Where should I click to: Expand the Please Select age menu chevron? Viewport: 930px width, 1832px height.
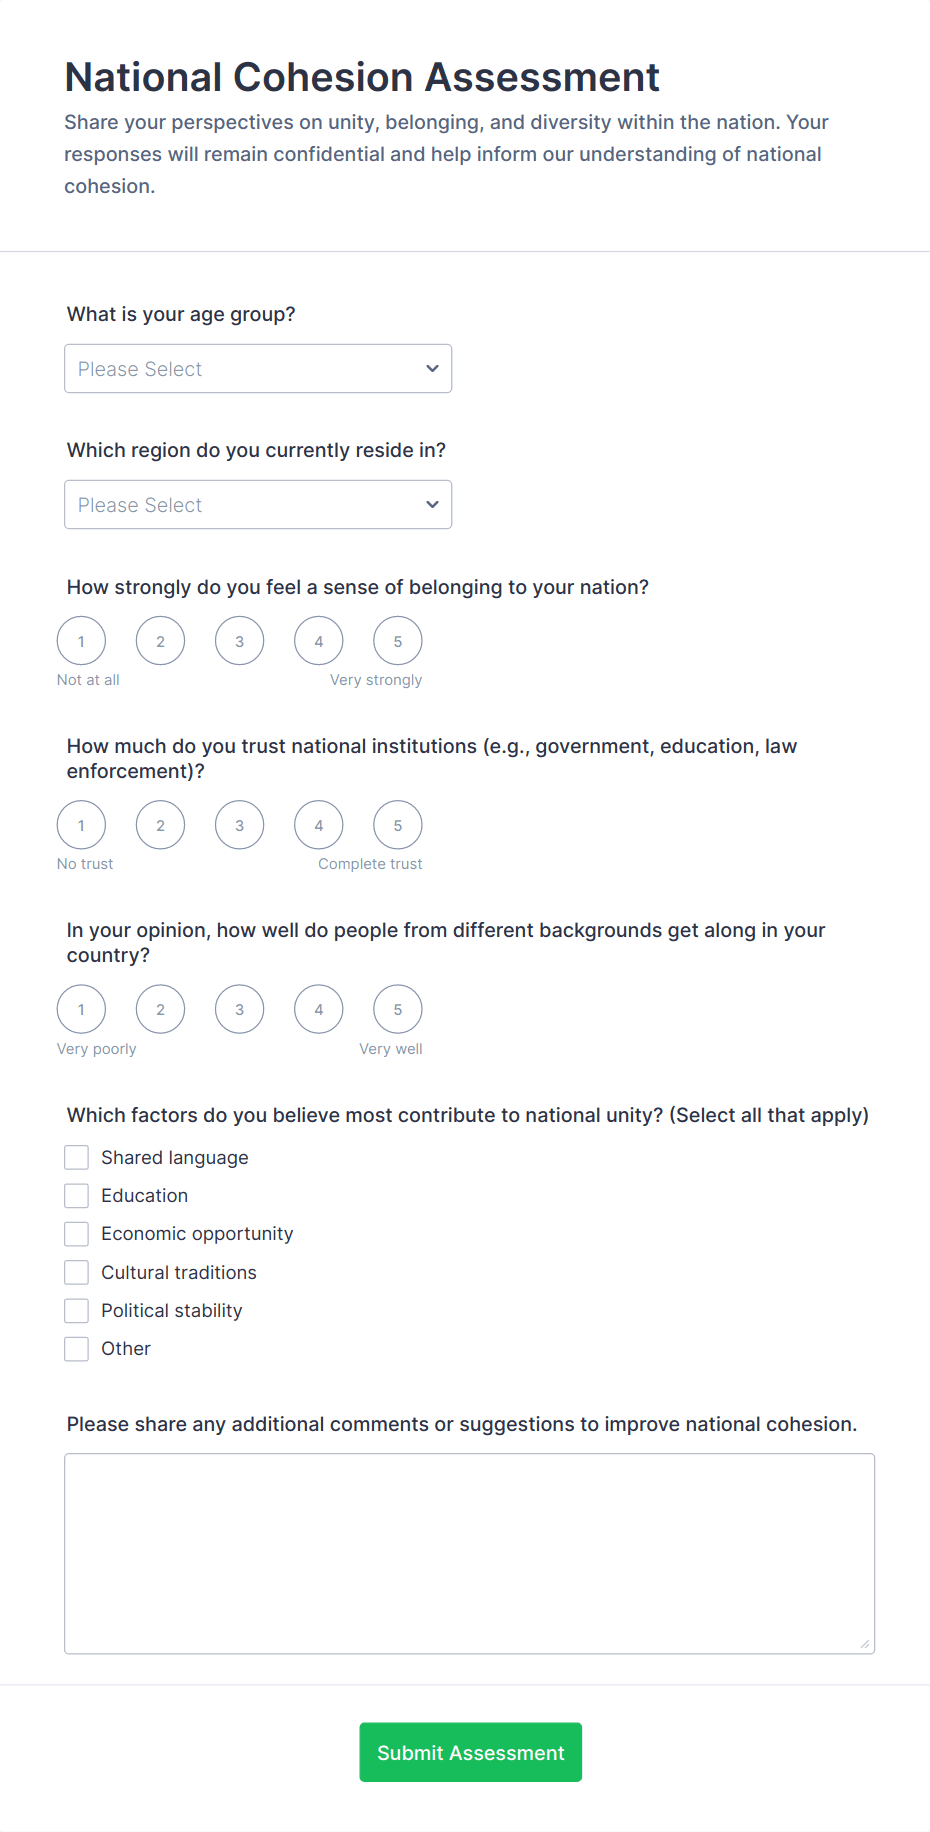pos(431,368)
